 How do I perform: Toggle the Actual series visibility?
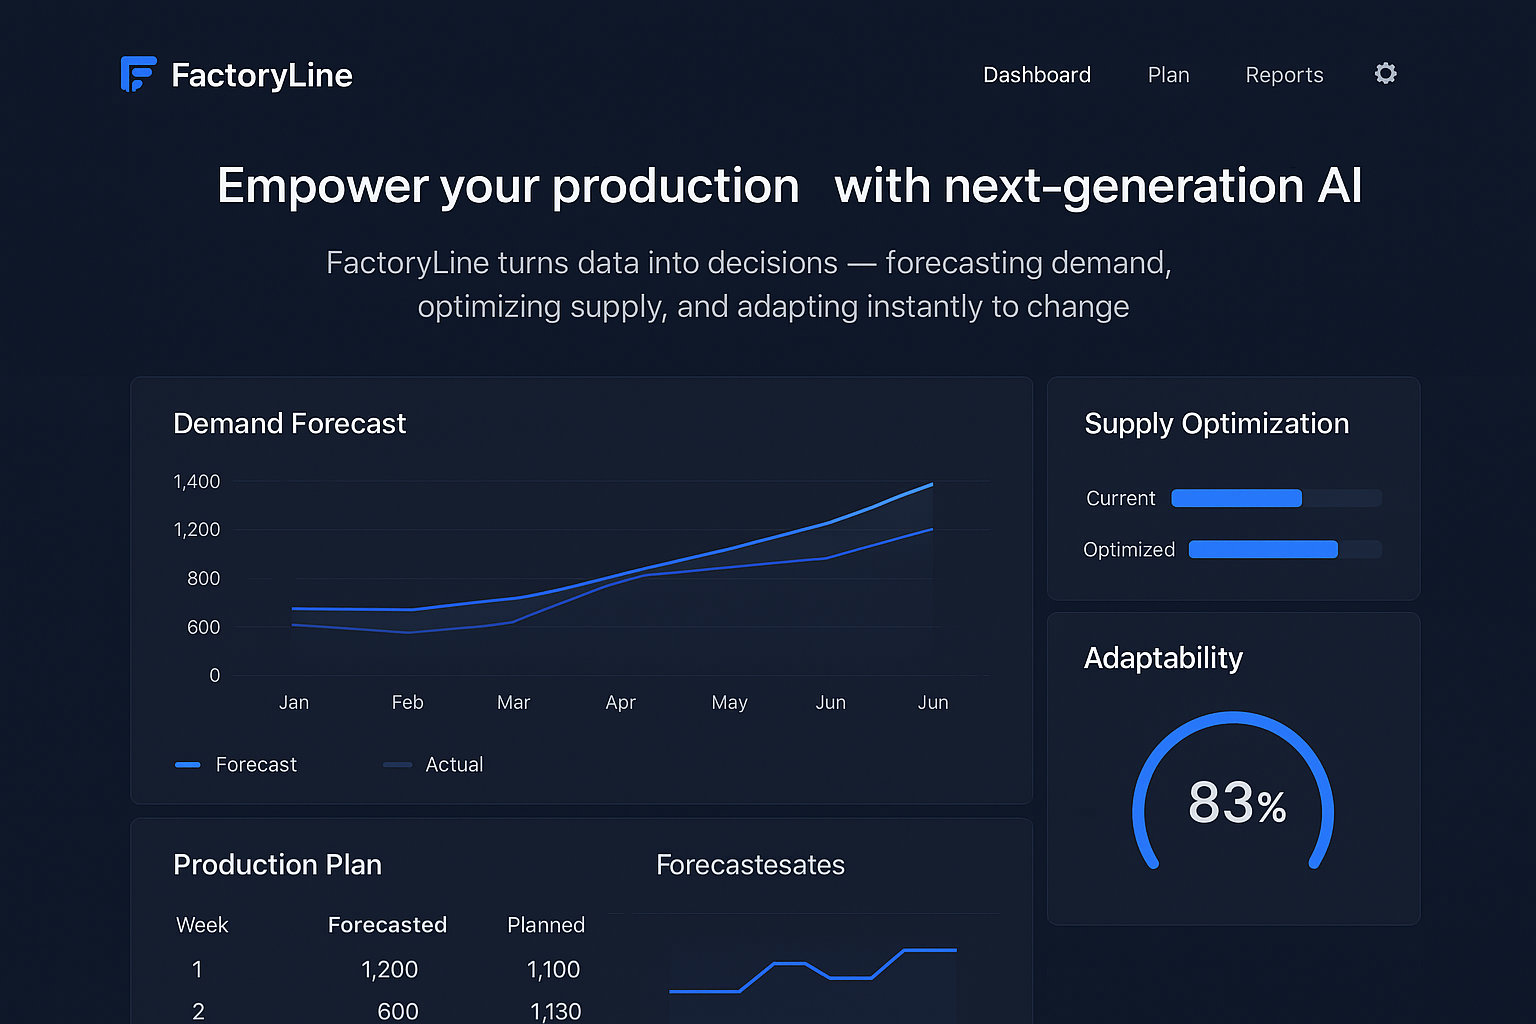pyautogui.click(x=435, y=764)
